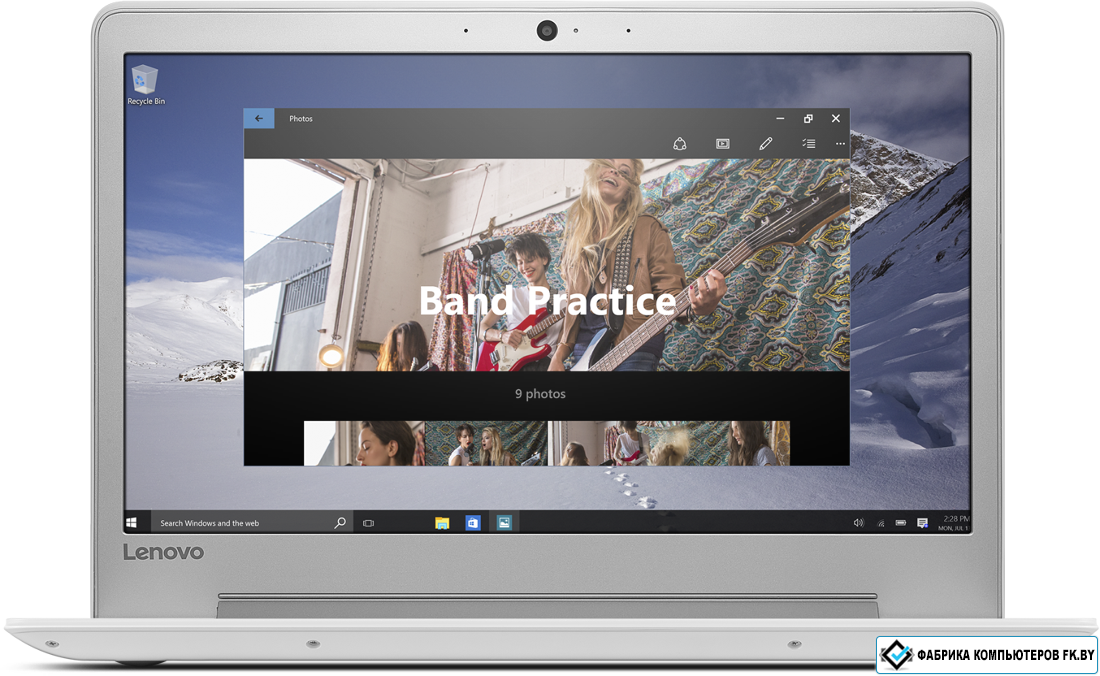Open the Action Center notifications icon

coord(922,523)
